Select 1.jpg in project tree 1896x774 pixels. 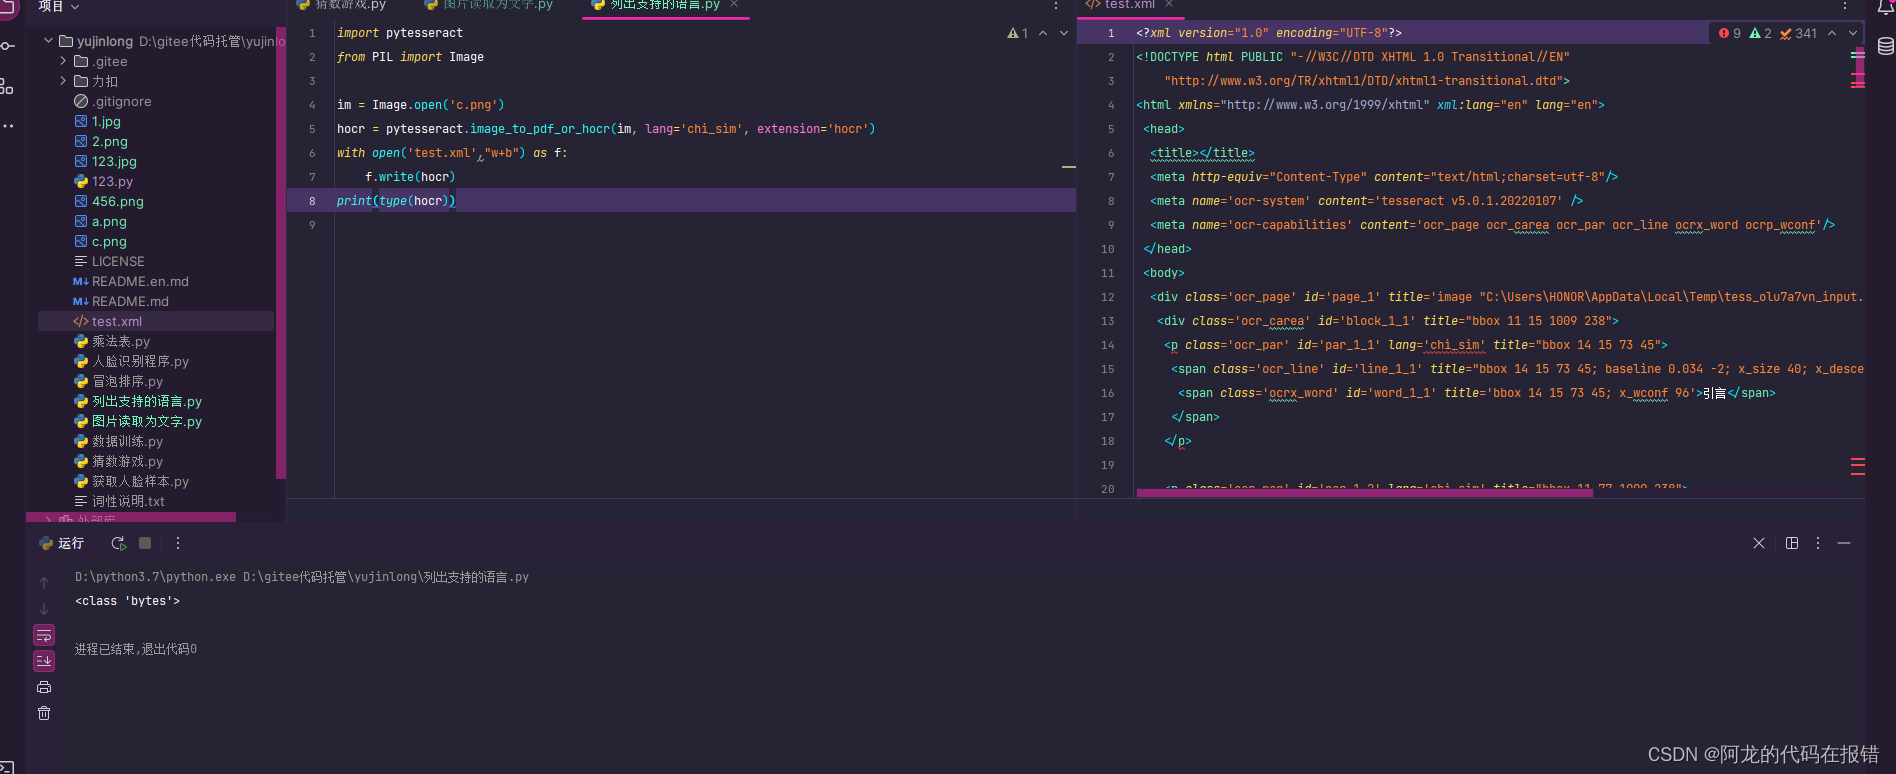tap(98, 121)
